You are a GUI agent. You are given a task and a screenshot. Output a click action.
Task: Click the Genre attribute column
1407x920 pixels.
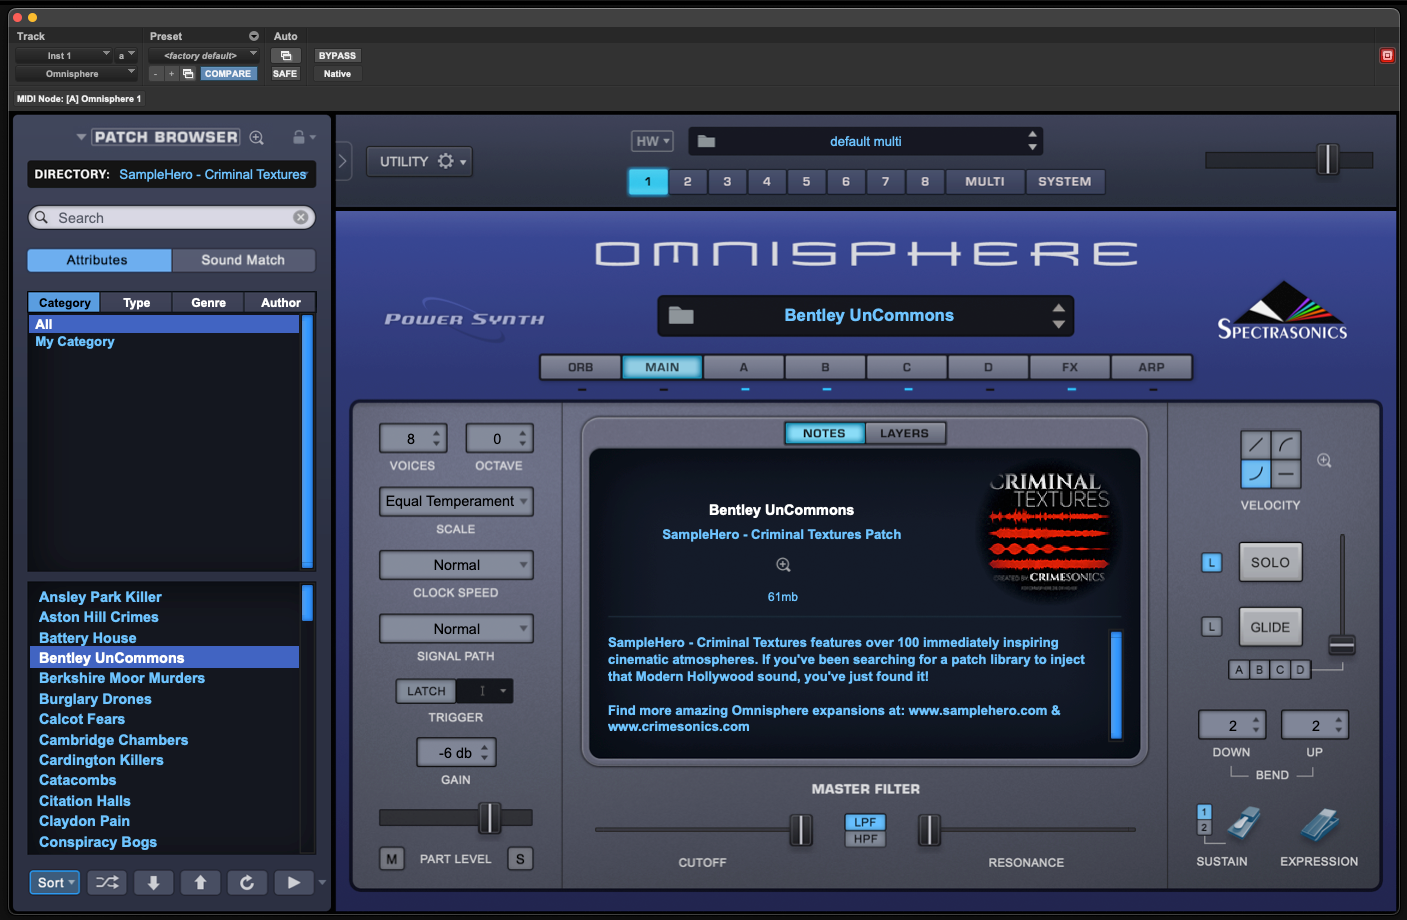[209, 302]
